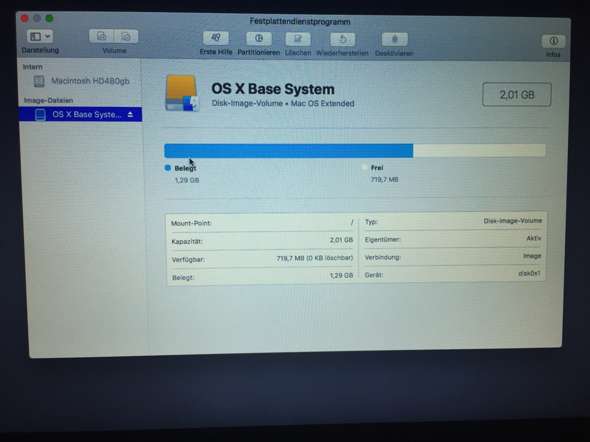Click the Gerät disk0s1 value

[529, 273]
